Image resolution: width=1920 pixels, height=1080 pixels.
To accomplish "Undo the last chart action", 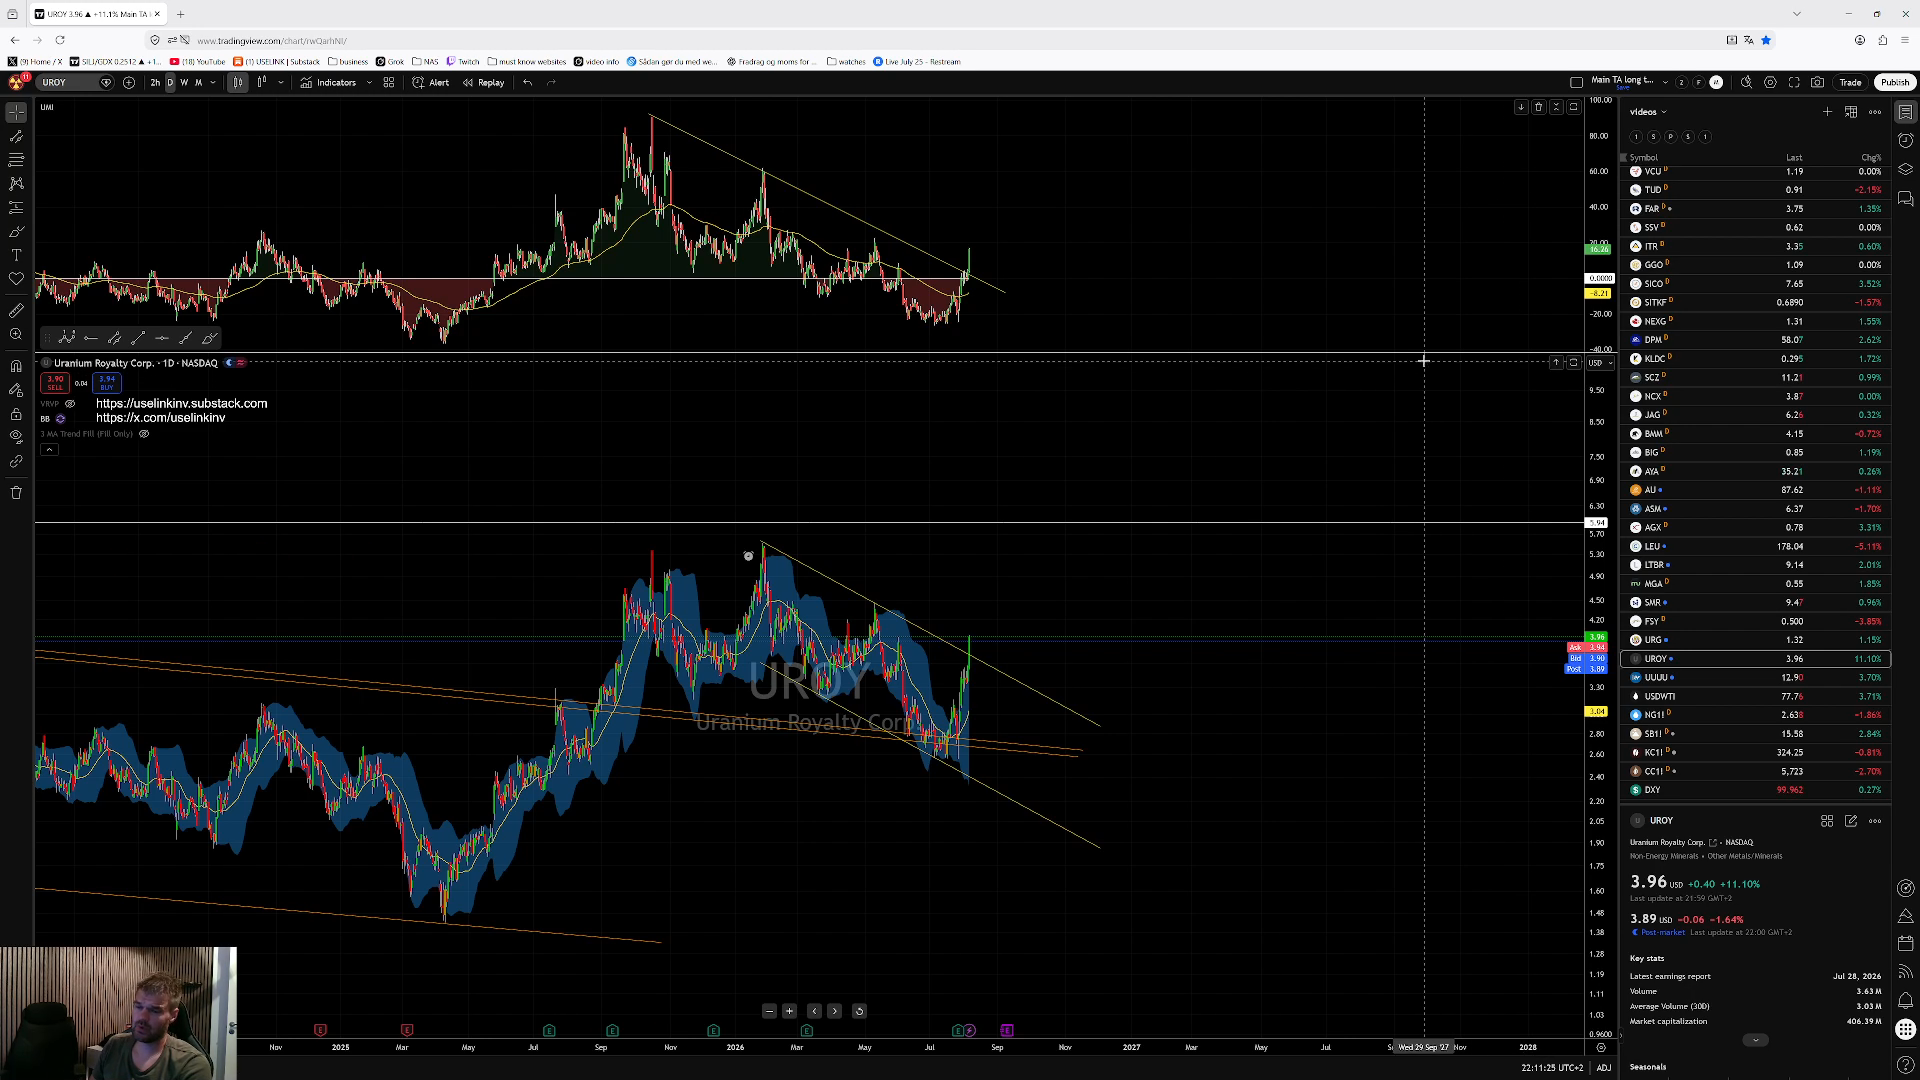I will click(527, 83).
